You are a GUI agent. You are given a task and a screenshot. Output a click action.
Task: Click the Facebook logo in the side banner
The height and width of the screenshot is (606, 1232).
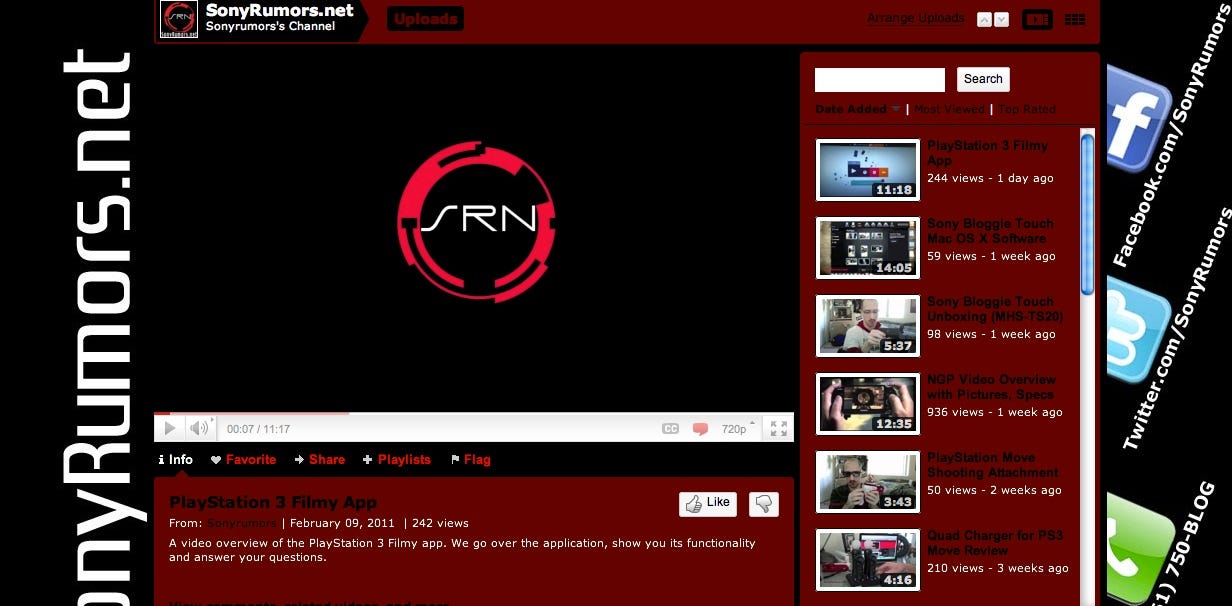(x=1138, y=118)
